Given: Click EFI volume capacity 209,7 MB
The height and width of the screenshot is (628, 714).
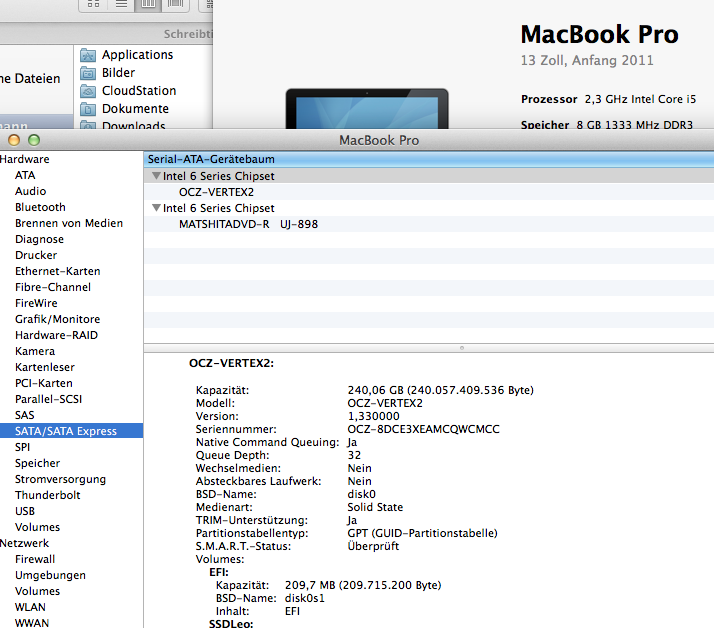Looking at the screenshot, I should [310, 585].
